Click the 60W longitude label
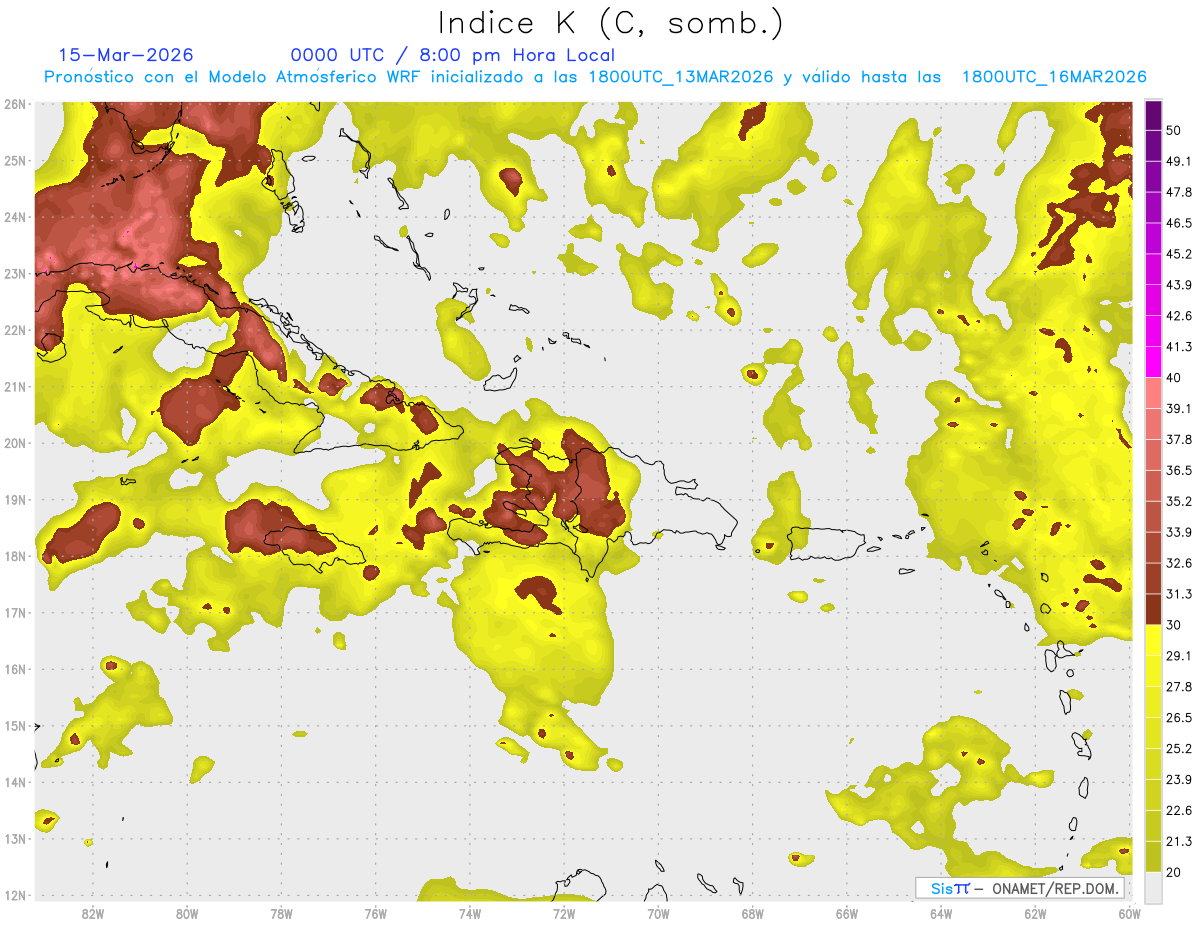 pos(1130,914)
